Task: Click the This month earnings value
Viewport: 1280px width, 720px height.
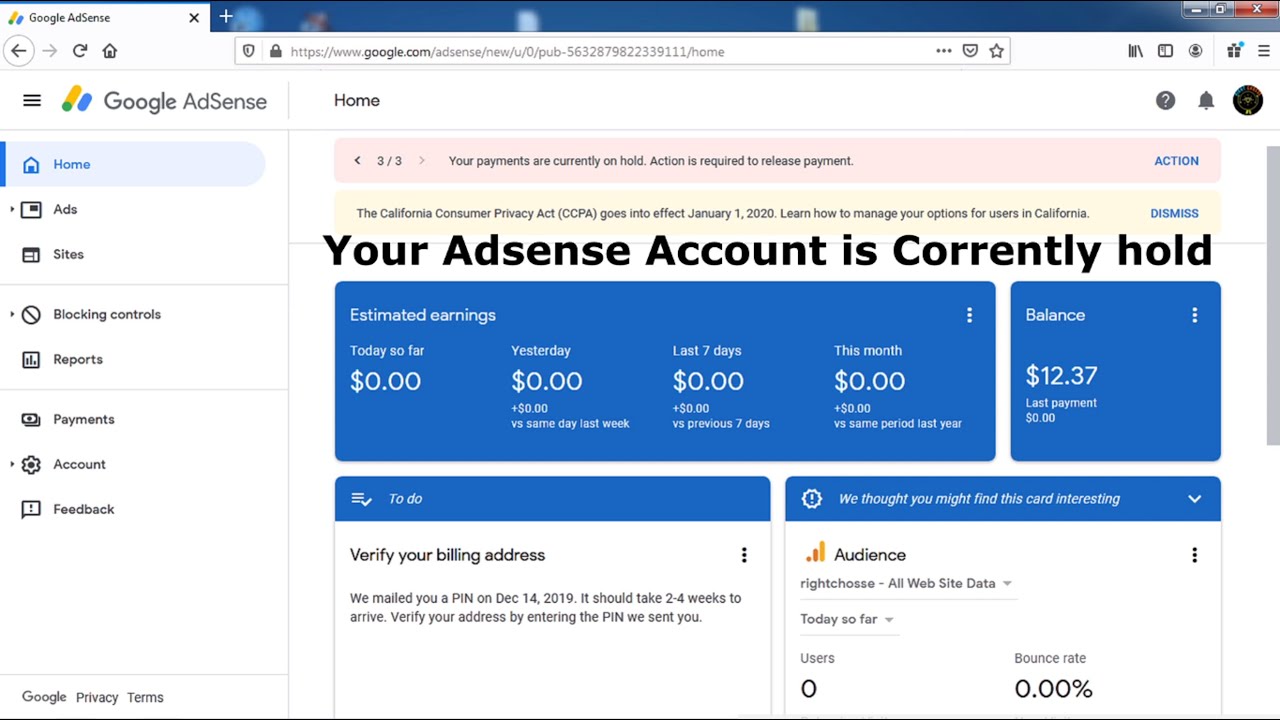Action: coord(869,381)
